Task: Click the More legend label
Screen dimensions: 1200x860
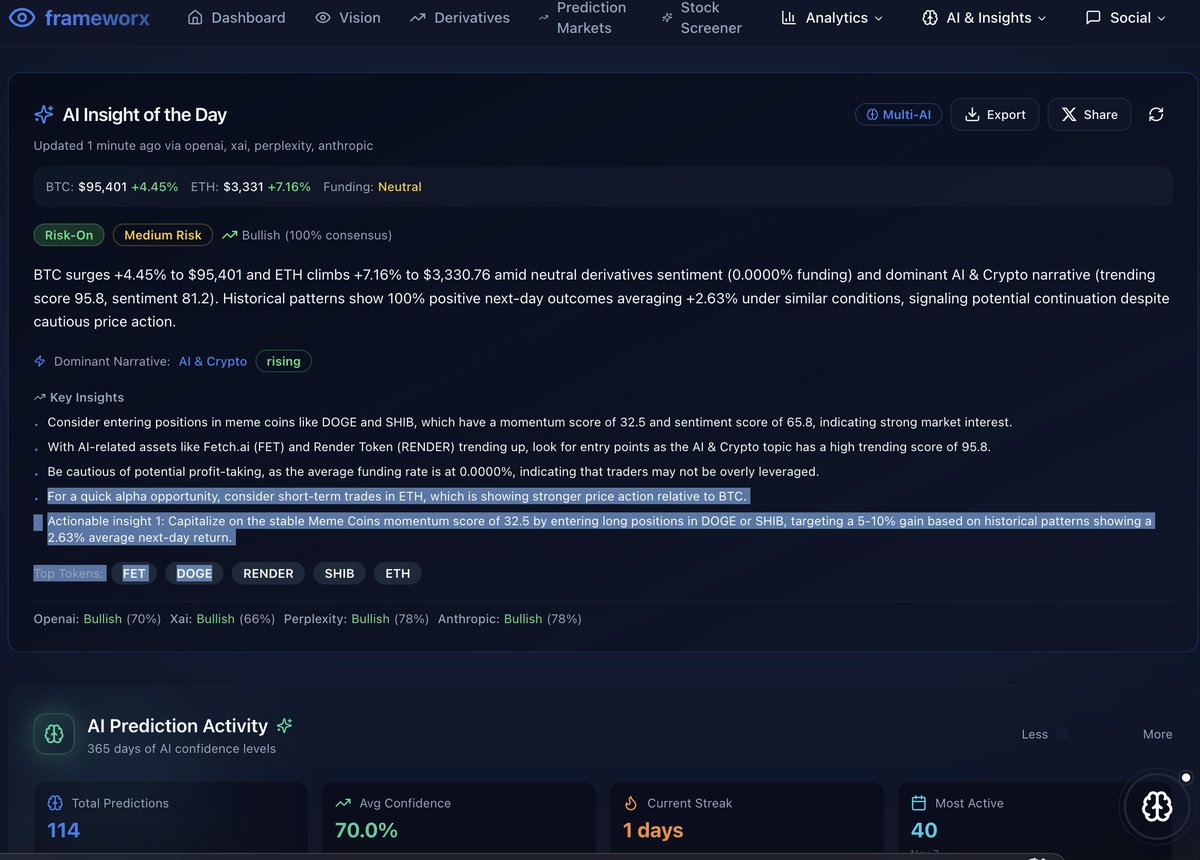Action: click(1157, 734)
